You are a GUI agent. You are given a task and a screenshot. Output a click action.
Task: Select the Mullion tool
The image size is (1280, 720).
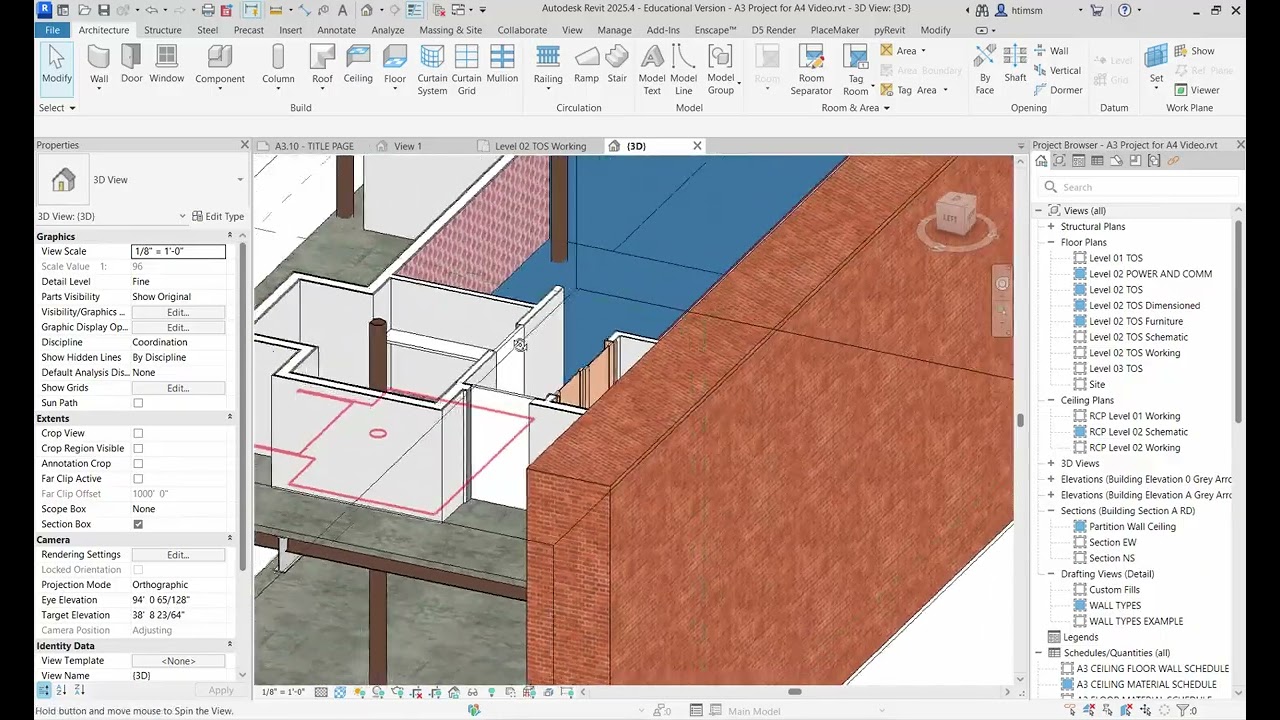pyautogui.click(x=502, y=65)
